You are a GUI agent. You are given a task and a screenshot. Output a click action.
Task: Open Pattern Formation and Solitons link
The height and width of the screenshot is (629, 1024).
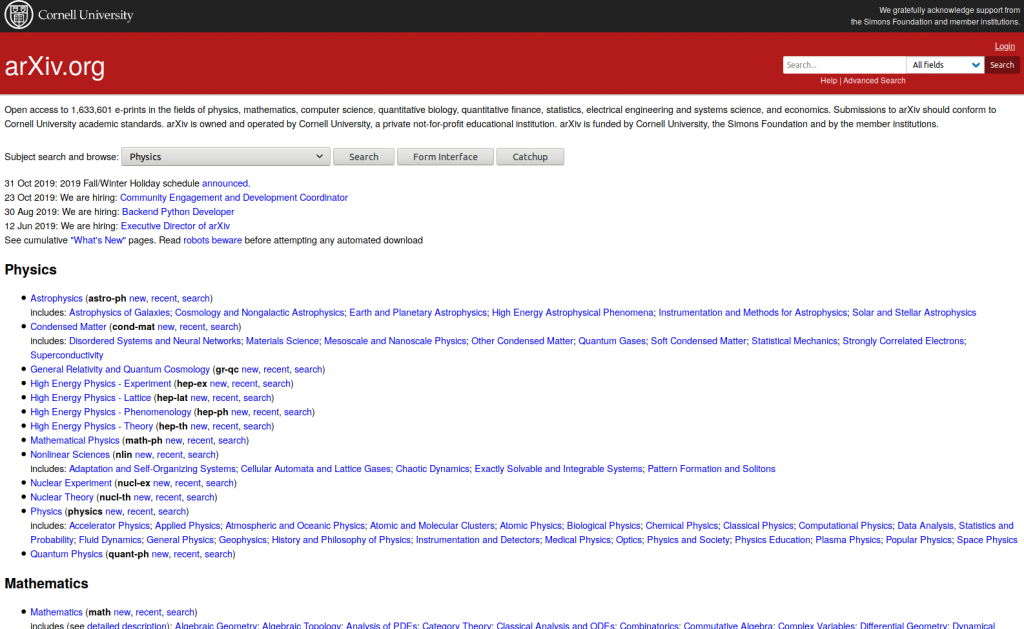tap(711, 469)
